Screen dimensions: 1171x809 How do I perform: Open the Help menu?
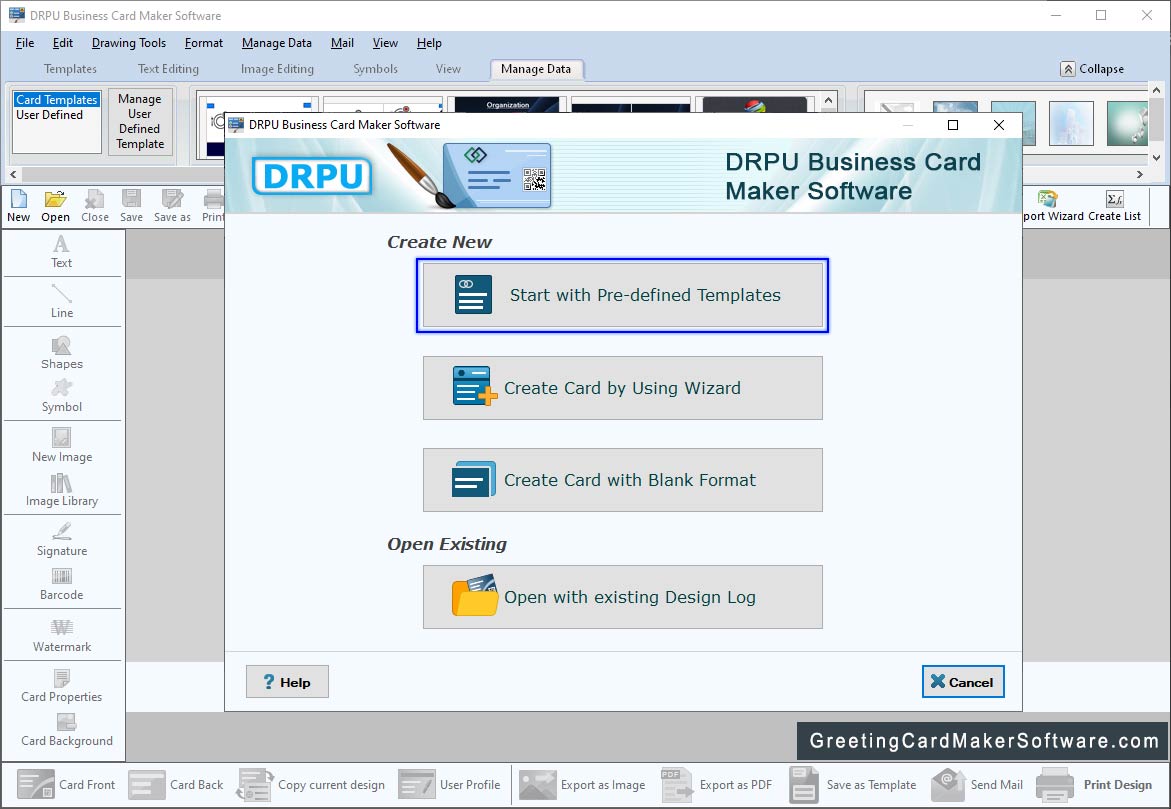(x=429, y=43)
